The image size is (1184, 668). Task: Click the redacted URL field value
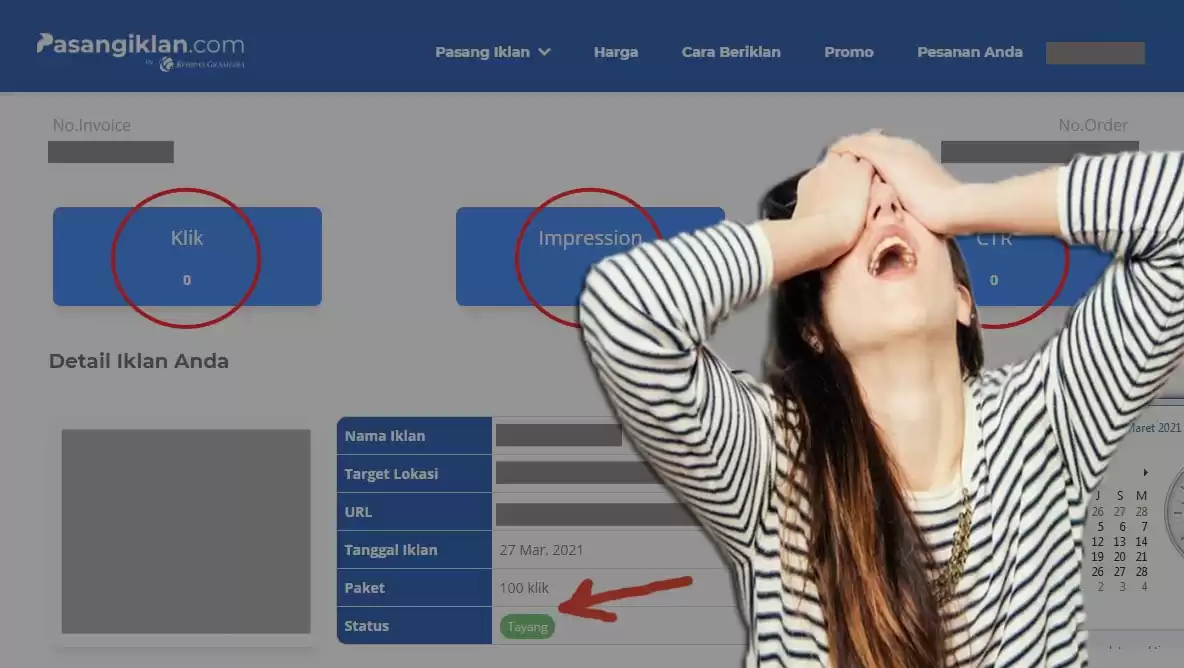click(580, 514)
